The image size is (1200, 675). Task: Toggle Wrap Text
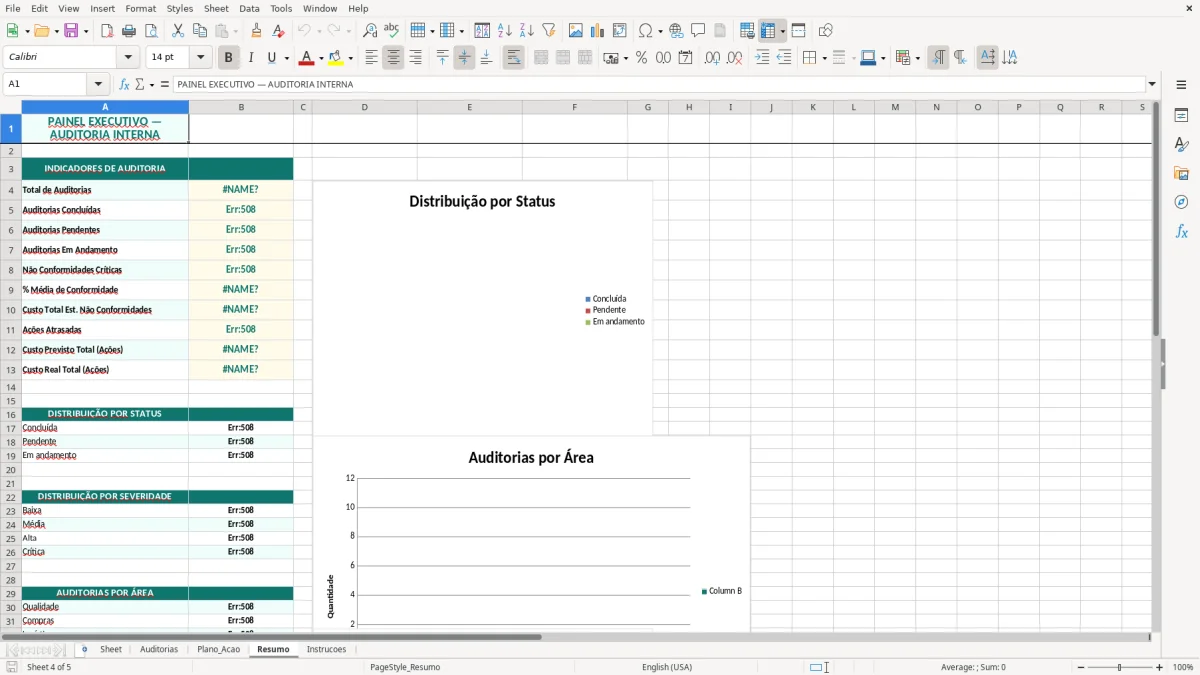tap(513, 58)
